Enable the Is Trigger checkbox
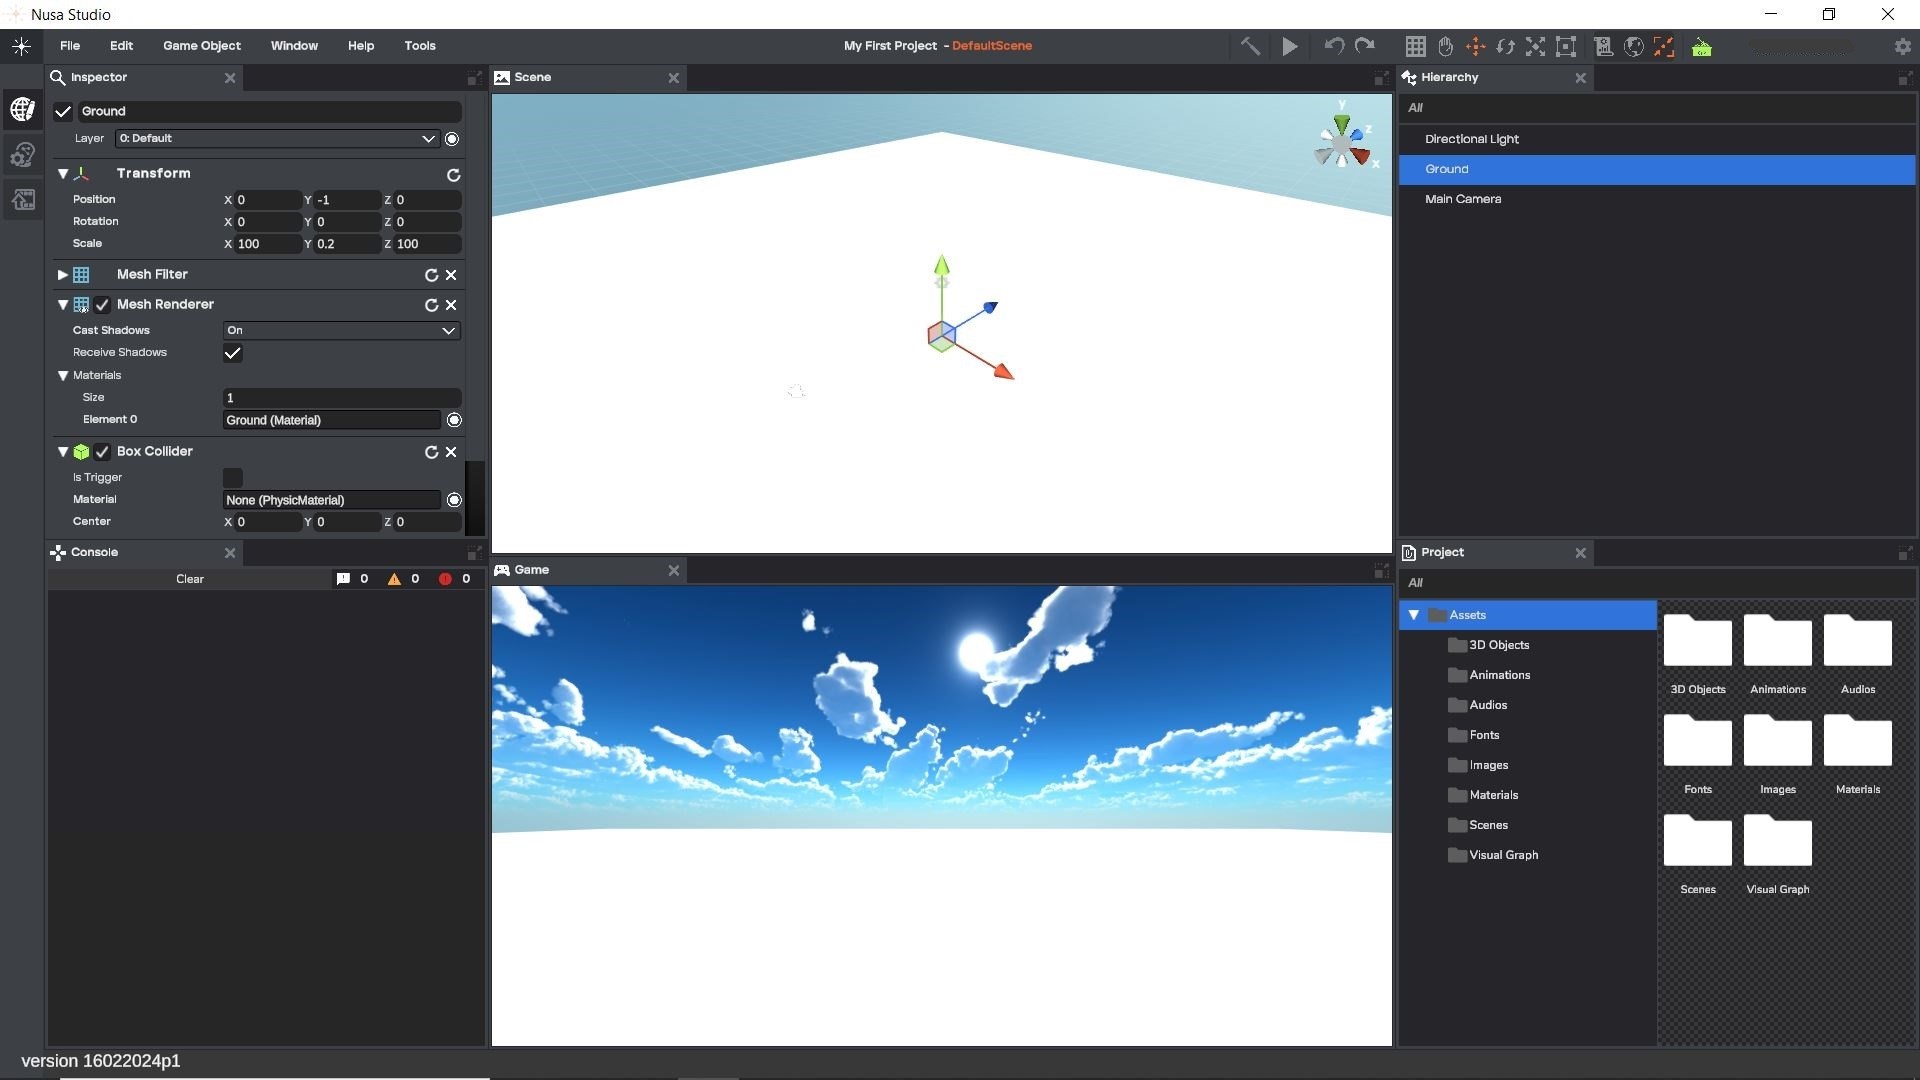Image resolution: width=1920 pixels, height=1080 pixels. (233, 478)
